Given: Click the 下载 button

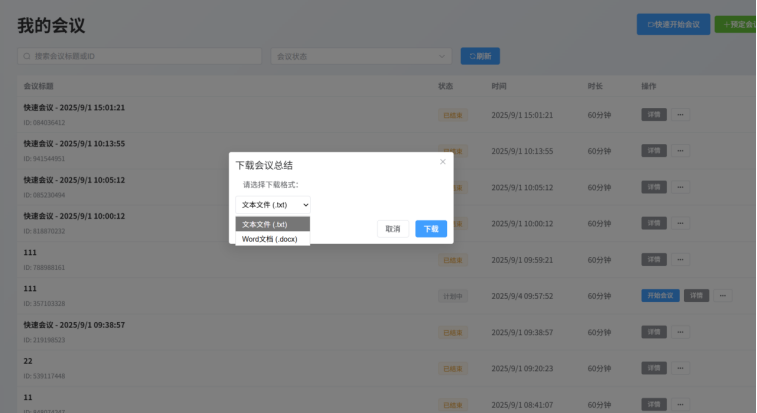Looking at the screenshot, I should tap(431, 229).
